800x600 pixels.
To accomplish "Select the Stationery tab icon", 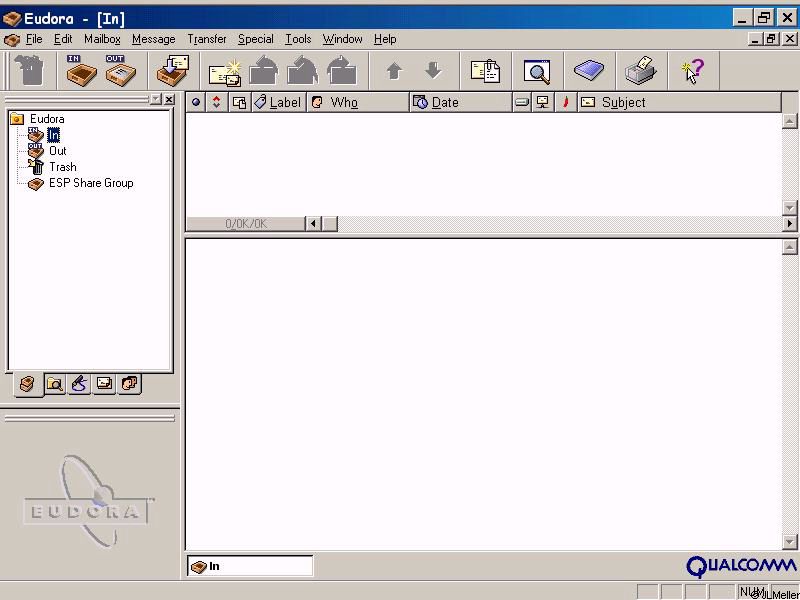I will pos(104,384).
